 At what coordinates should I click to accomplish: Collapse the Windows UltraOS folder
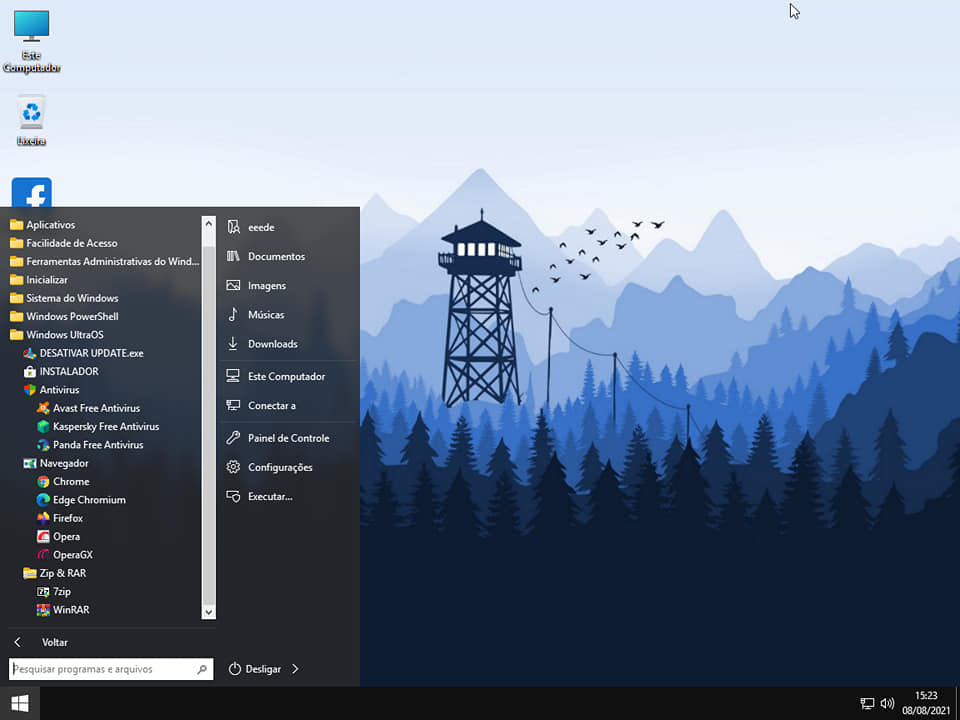point(57,335)
